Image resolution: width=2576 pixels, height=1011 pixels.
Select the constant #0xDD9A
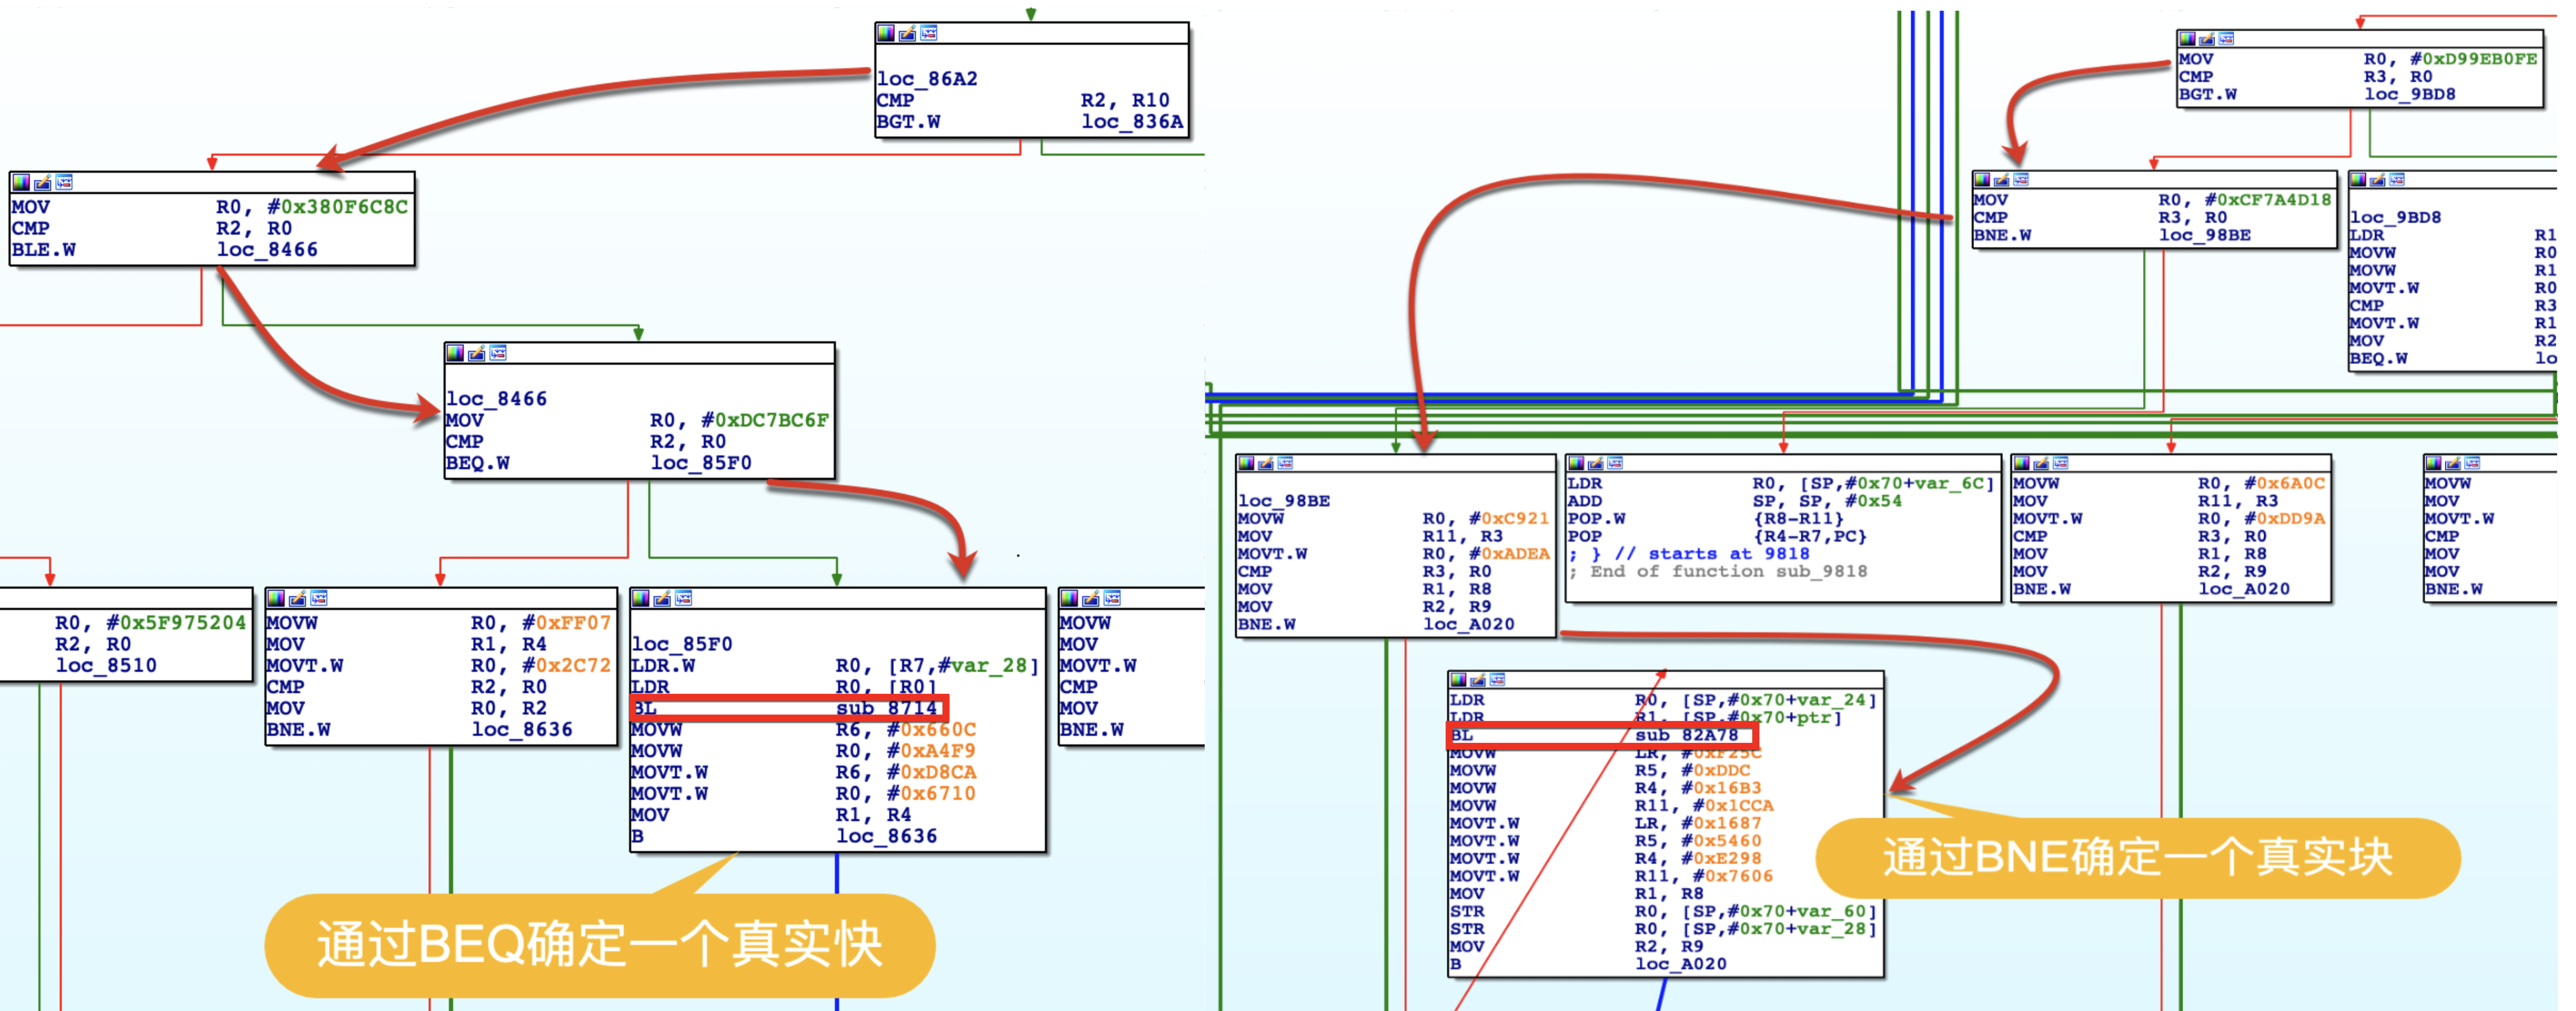coord(2285,519)
